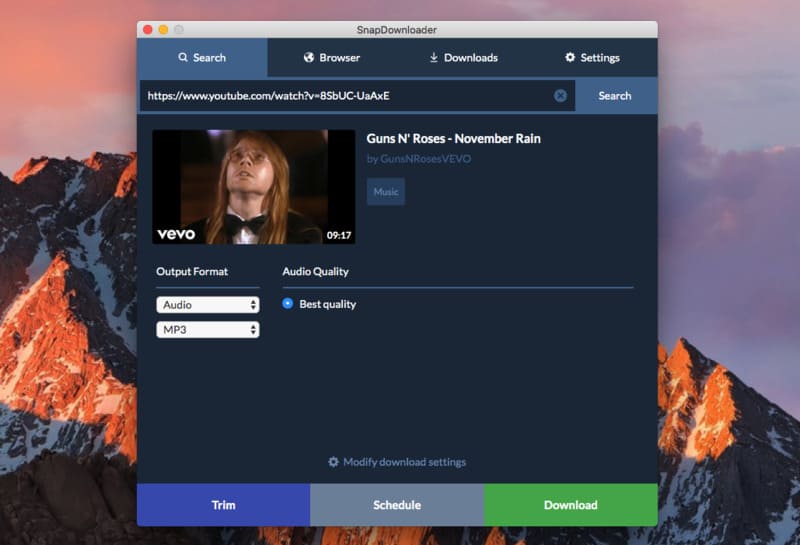
Task: Click the Search button next to URL
Action: pos(615,95)
